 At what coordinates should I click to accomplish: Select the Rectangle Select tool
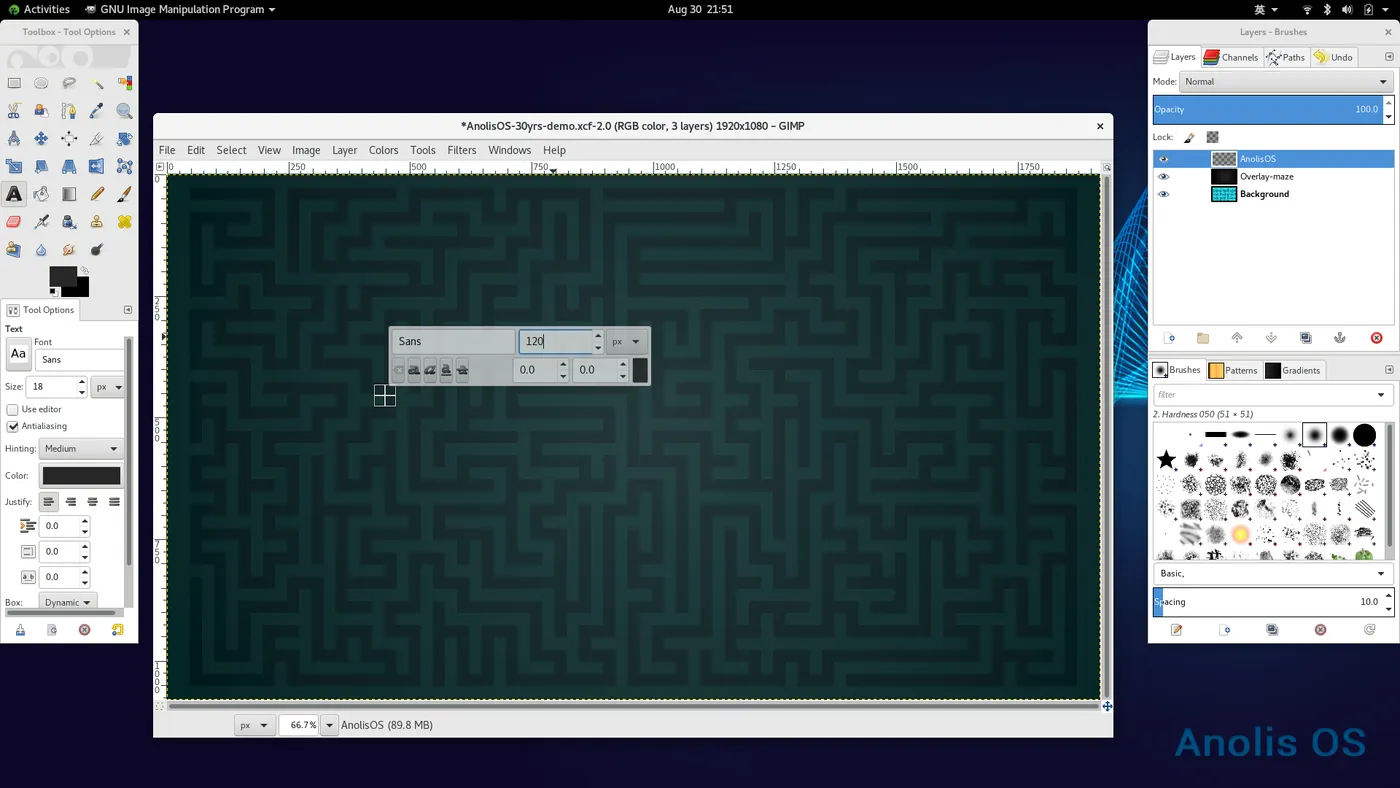(x=14, y=83)
